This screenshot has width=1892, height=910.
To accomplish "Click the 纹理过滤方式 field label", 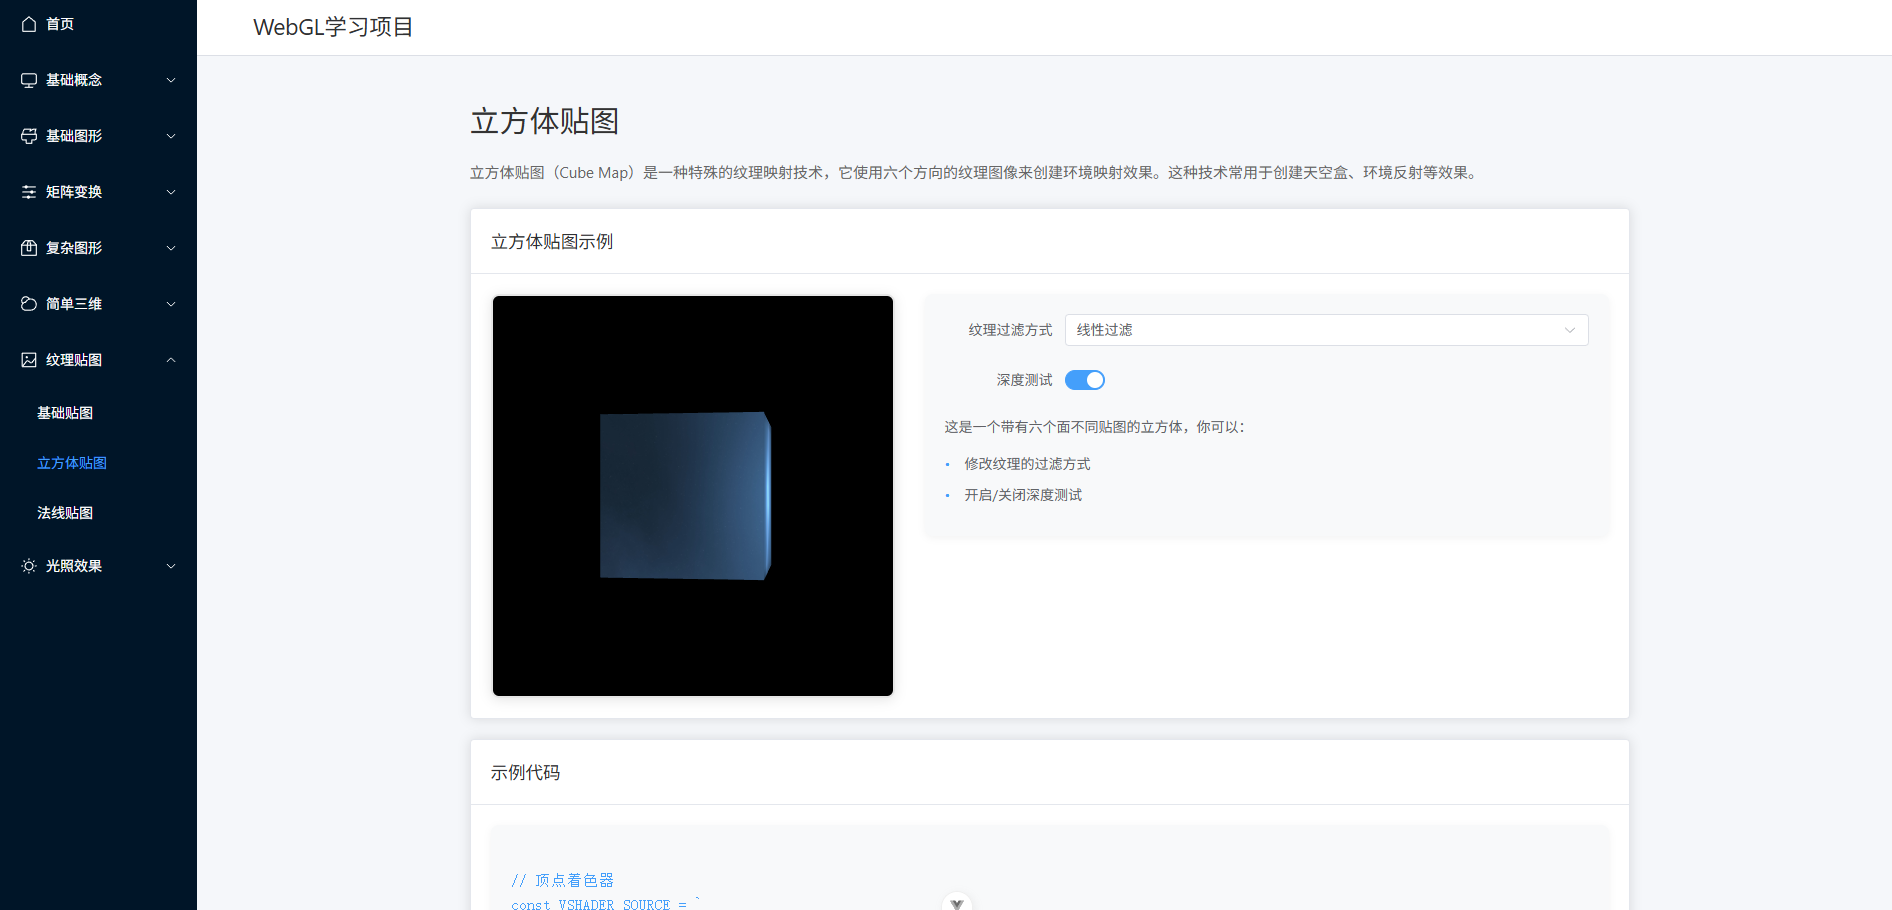I will [1010, 330].
